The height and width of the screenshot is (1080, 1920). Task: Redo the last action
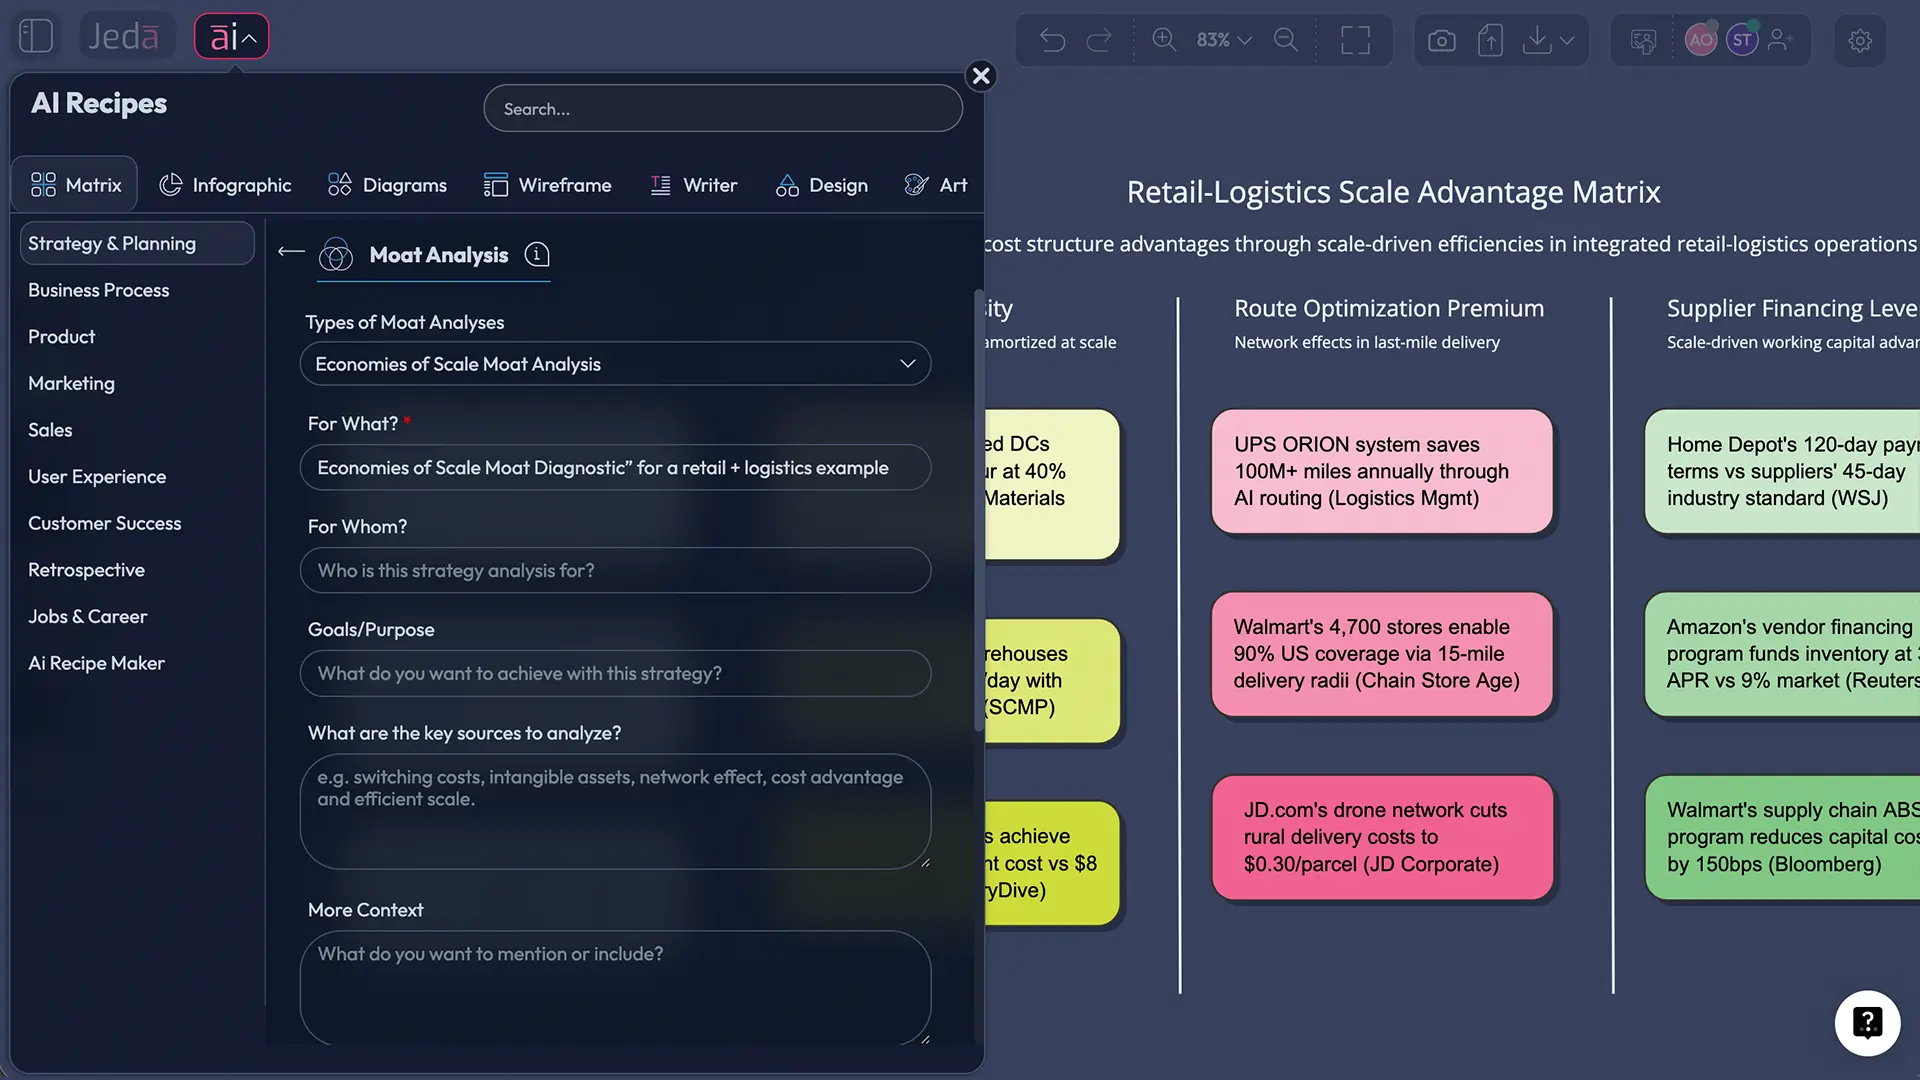(x=1099, y=40)
